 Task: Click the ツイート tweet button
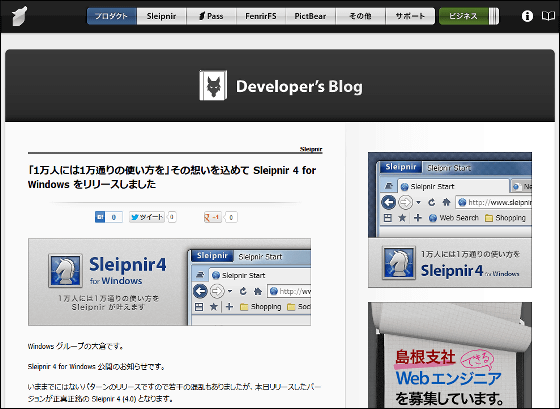point(147,217)
